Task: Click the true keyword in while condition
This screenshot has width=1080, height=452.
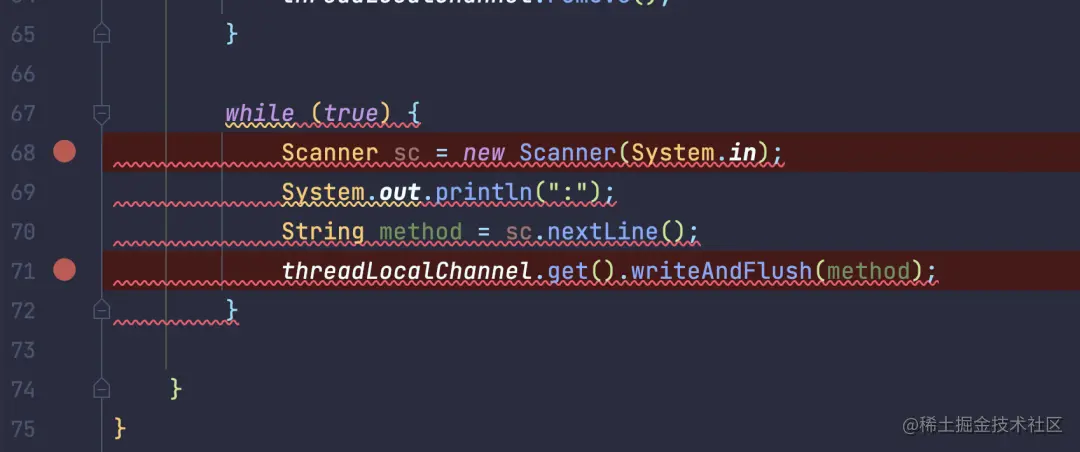Action: pyautogui.click(x=351, y=113)
